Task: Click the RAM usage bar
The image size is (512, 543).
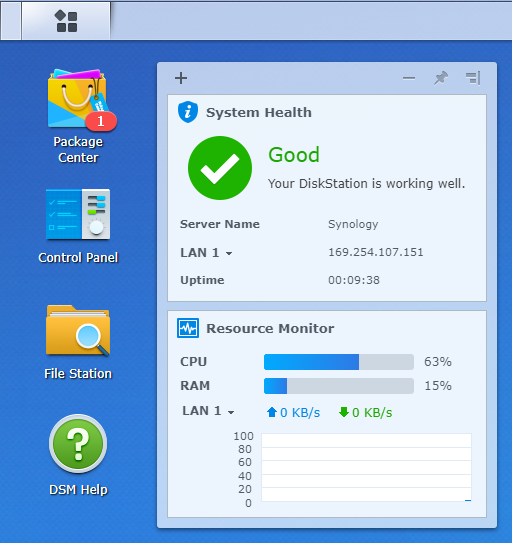Action: point(339,386)
